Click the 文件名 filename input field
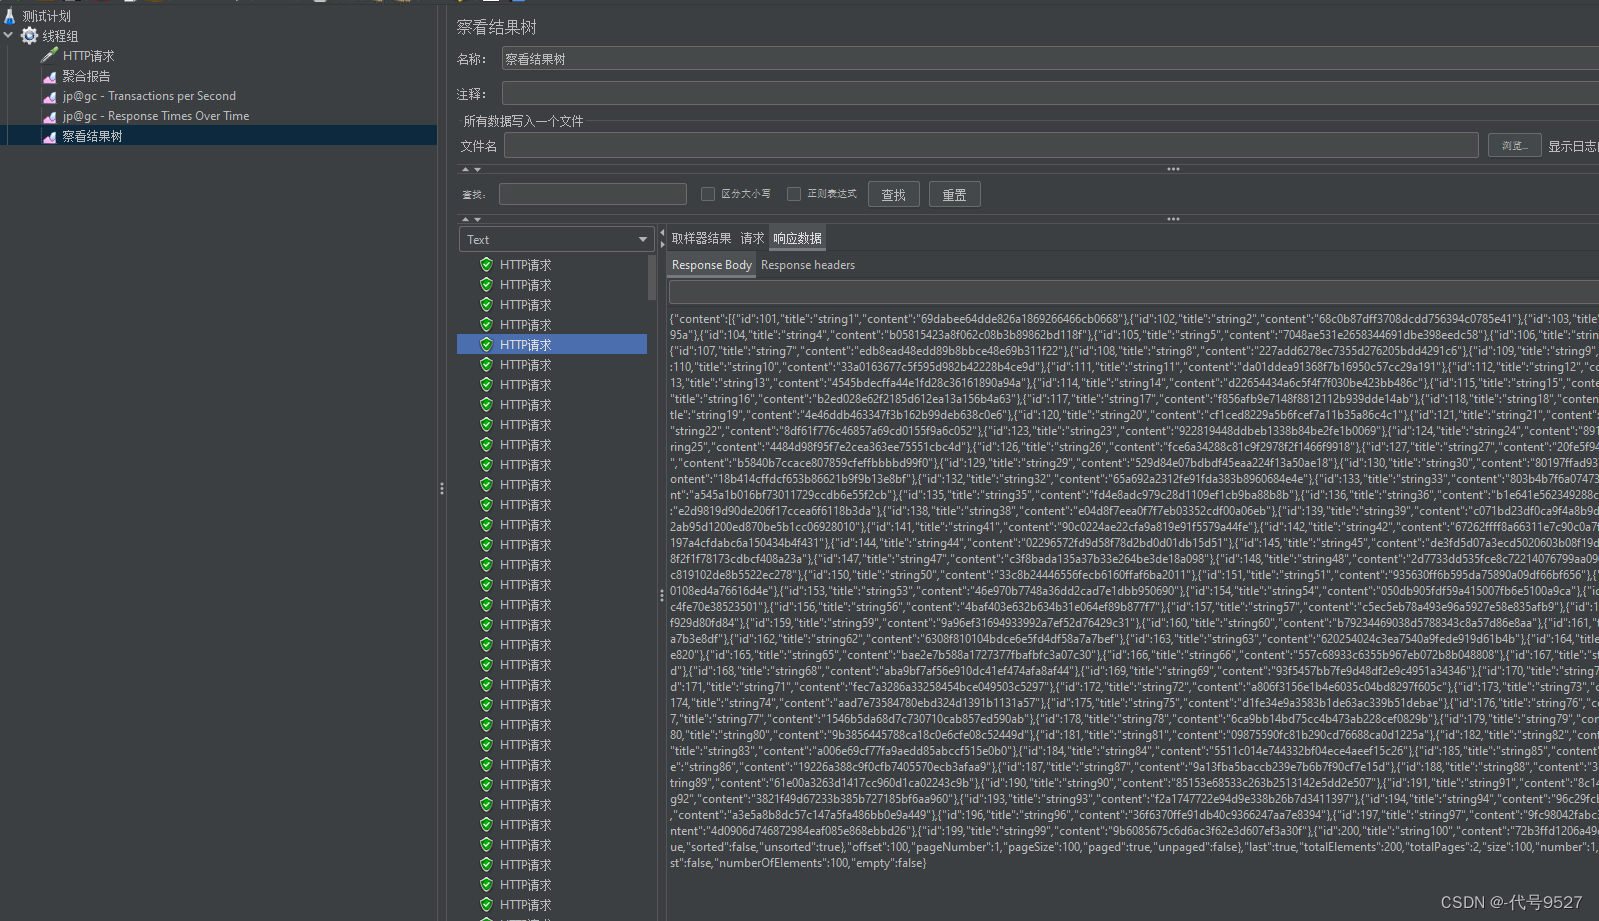Viewport: 1599px width, 921px height. click(x=991, y=145)
